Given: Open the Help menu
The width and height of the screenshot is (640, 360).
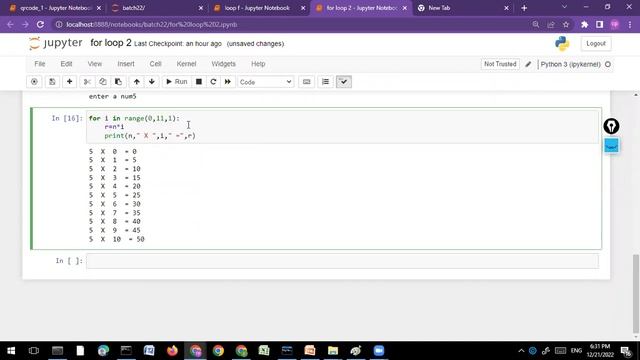Looking at the screenshot, I should (258, 64).
